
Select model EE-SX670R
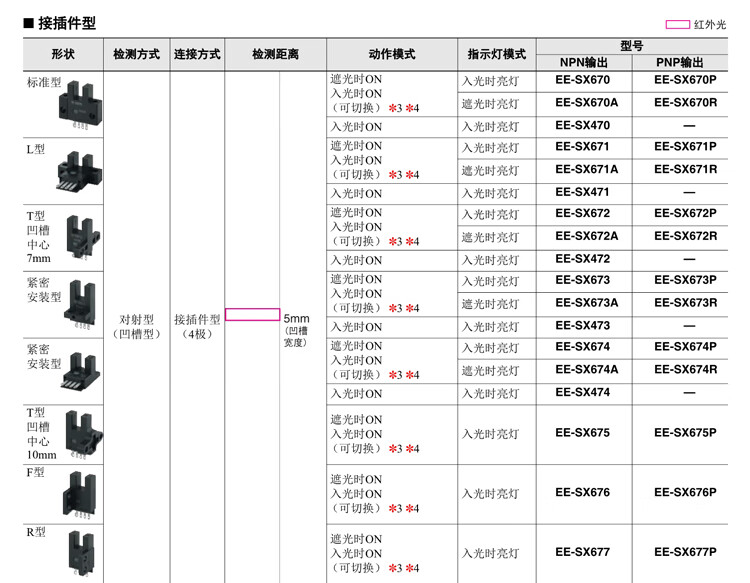click(x=685, y=102)
